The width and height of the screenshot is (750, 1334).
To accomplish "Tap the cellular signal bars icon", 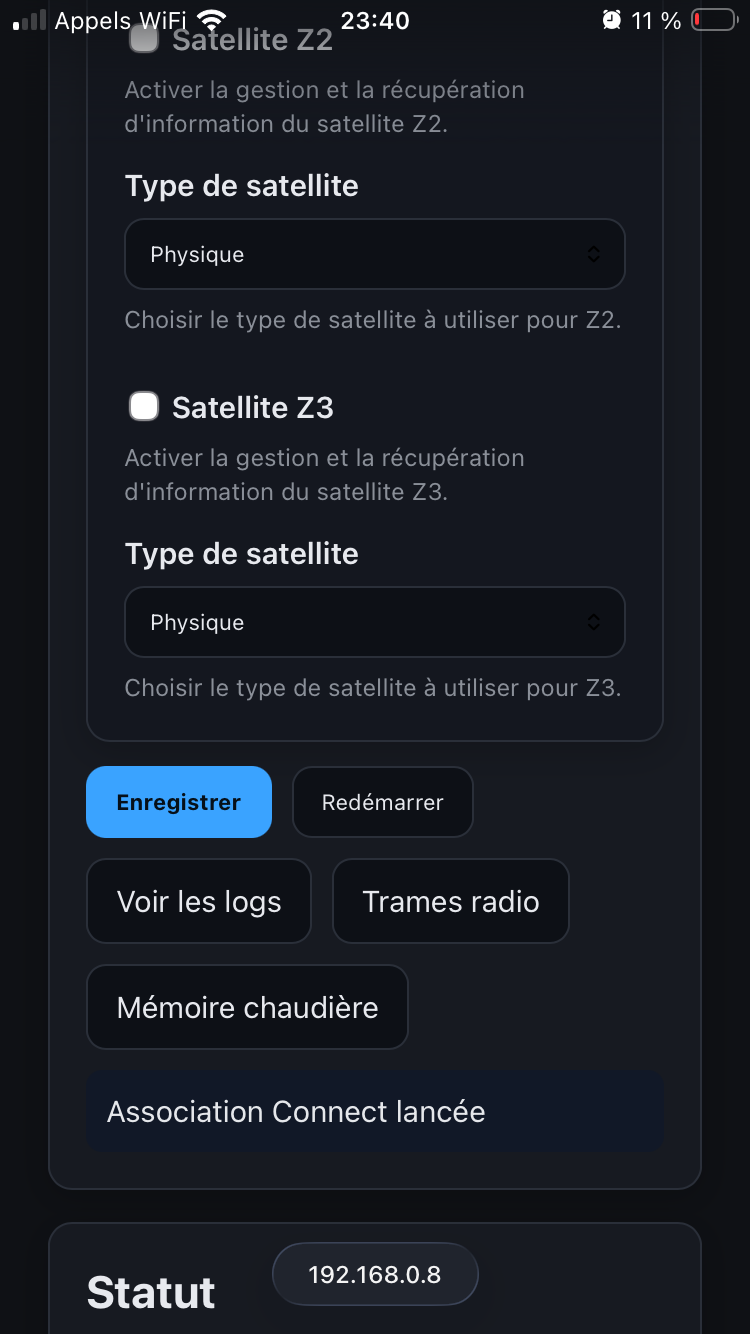I will tap(30, 20).
